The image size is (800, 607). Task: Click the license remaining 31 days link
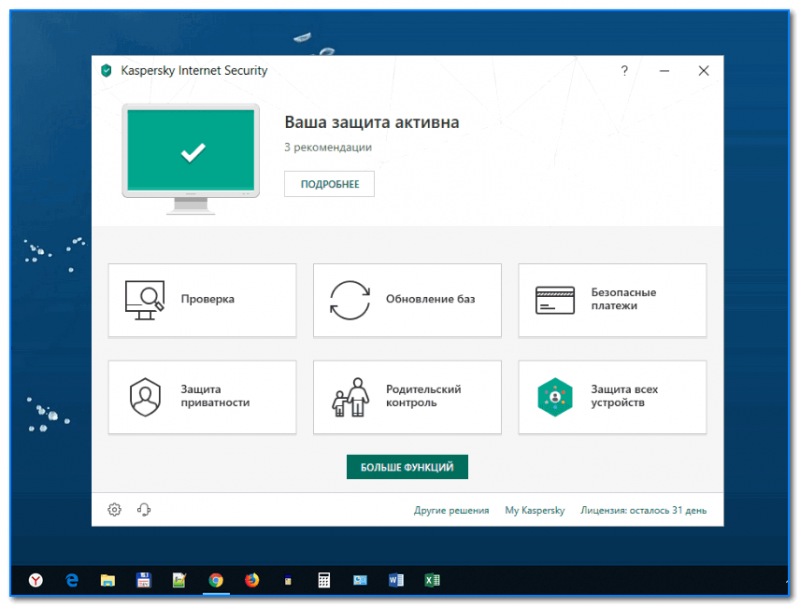coord(643,510)
